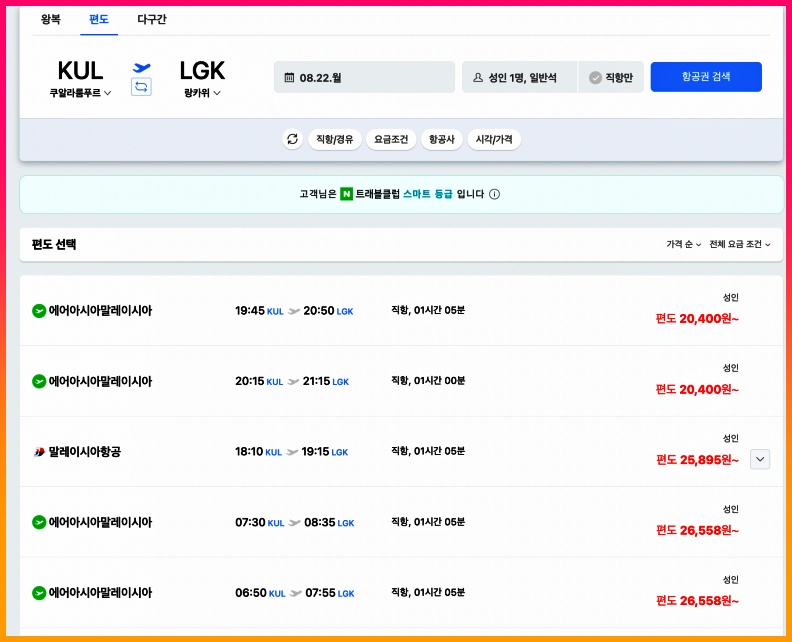Swap departure and arrival airports
The width and height of the screenshot is (792, 642).
click(141, 87)
